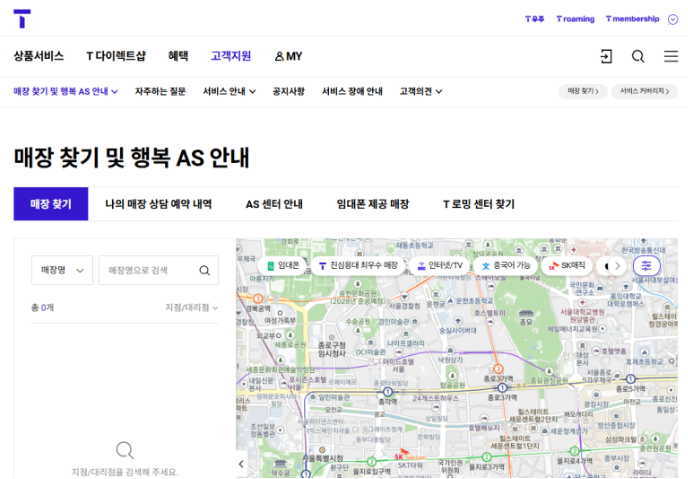Open the T 다이렉트샵 menu
The image size is (688, 479).
pyautogui.click(x=116, y=56)
